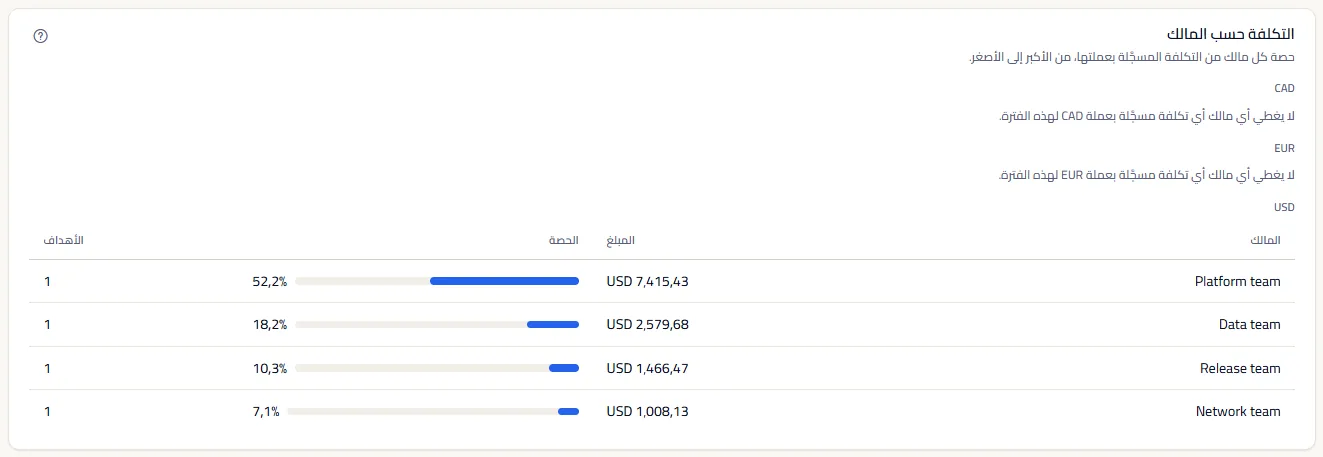
Task: Click the التكلفة حسب المالك card title
Action: click(1237, 34)
